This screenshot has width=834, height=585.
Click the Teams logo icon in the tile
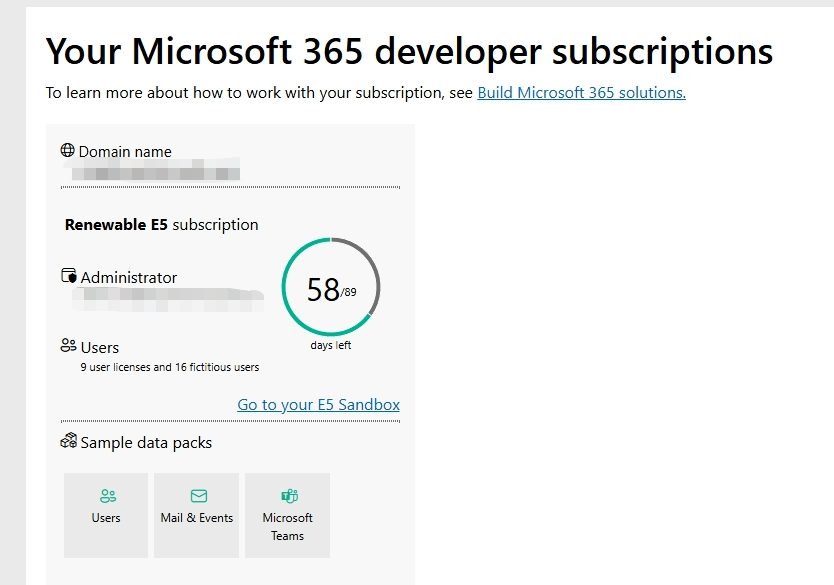pos(290,496)
